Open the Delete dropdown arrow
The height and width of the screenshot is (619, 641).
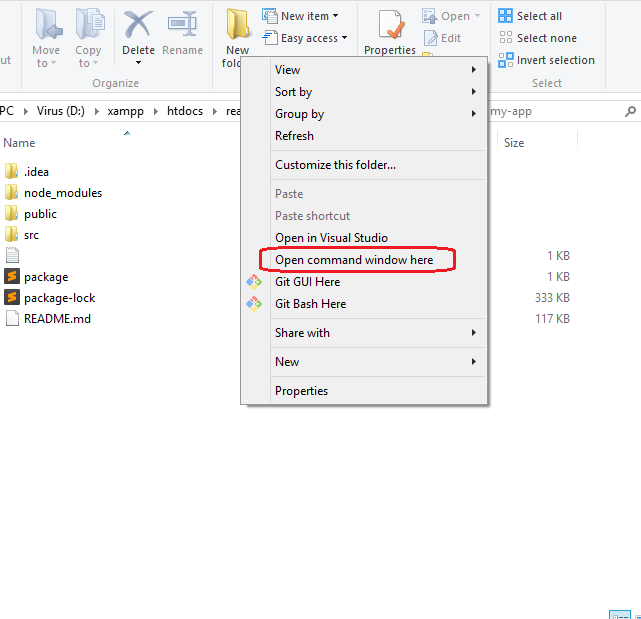pyautogui.click(x=138, y=63)
